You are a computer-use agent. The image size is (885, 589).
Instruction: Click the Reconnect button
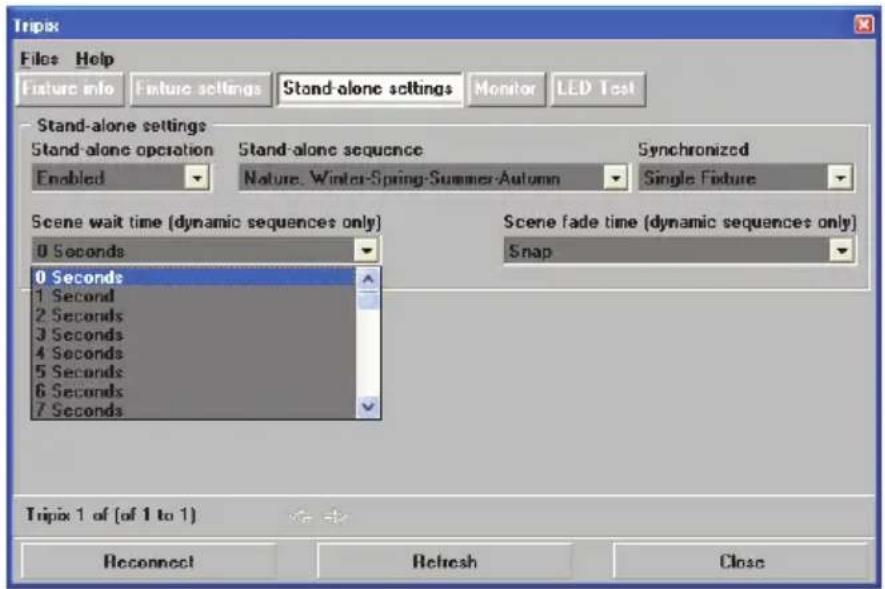pos(149,561)
